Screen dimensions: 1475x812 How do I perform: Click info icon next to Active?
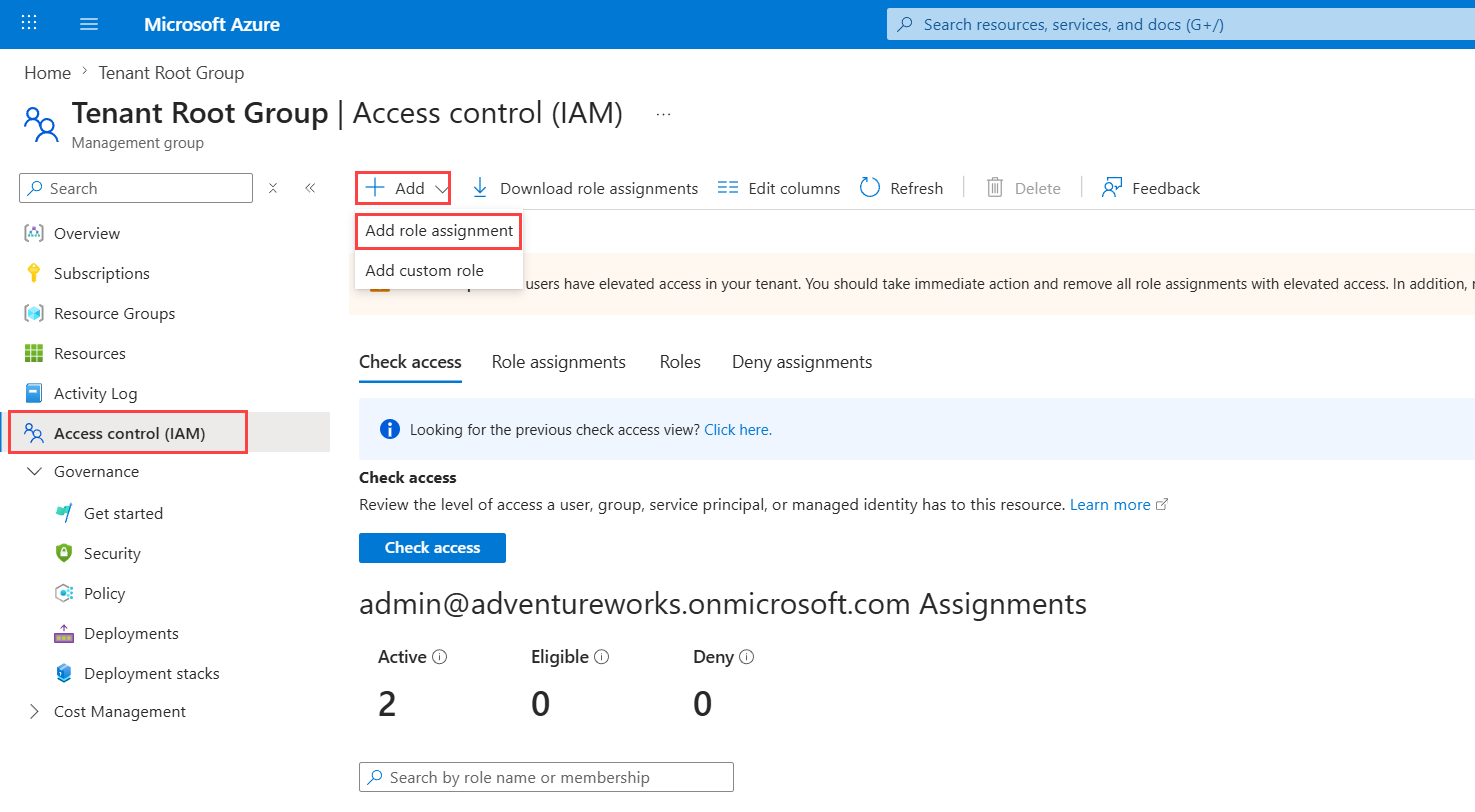click(x=439, y=657)
